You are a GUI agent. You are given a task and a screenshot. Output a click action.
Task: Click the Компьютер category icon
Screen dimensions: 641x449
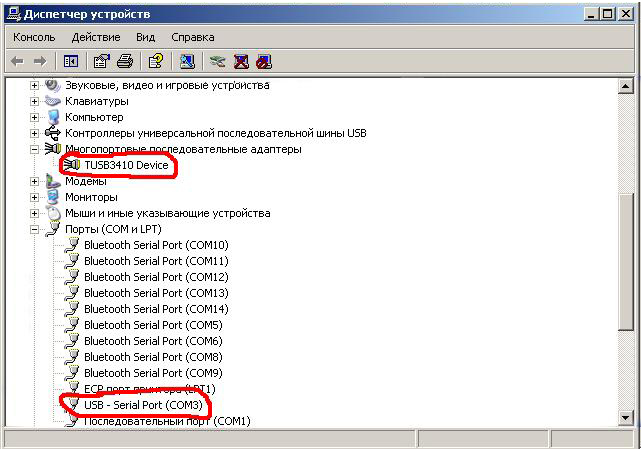(x=53, y=117)
